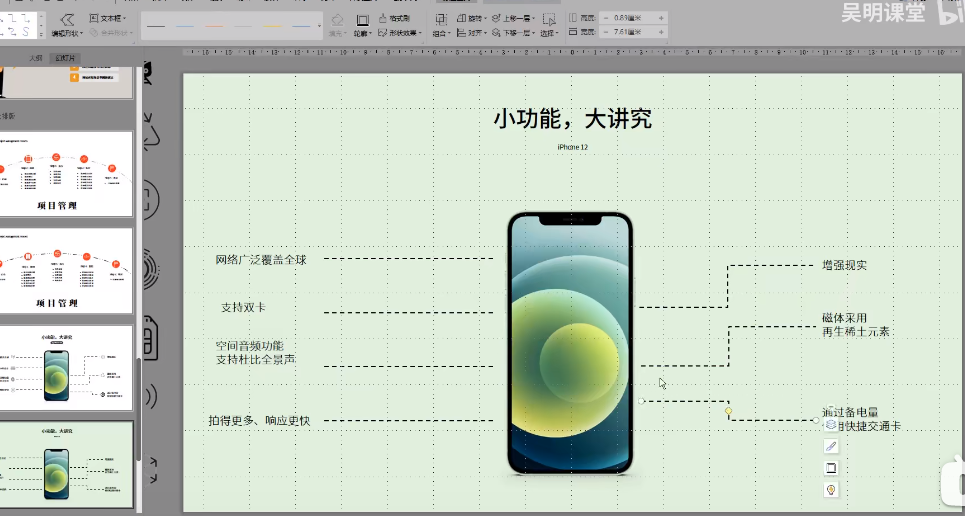Select first 项目管理 slide thumbnail
This screenshot has width=965, height=516.
coord(65,174)
